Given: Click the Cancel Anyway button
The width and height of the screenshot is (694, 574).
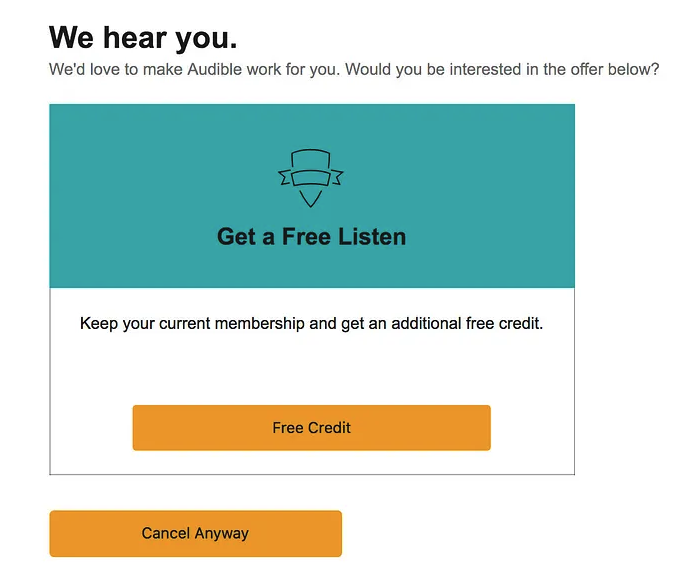Looking at the screenshot, I should 196,533.
